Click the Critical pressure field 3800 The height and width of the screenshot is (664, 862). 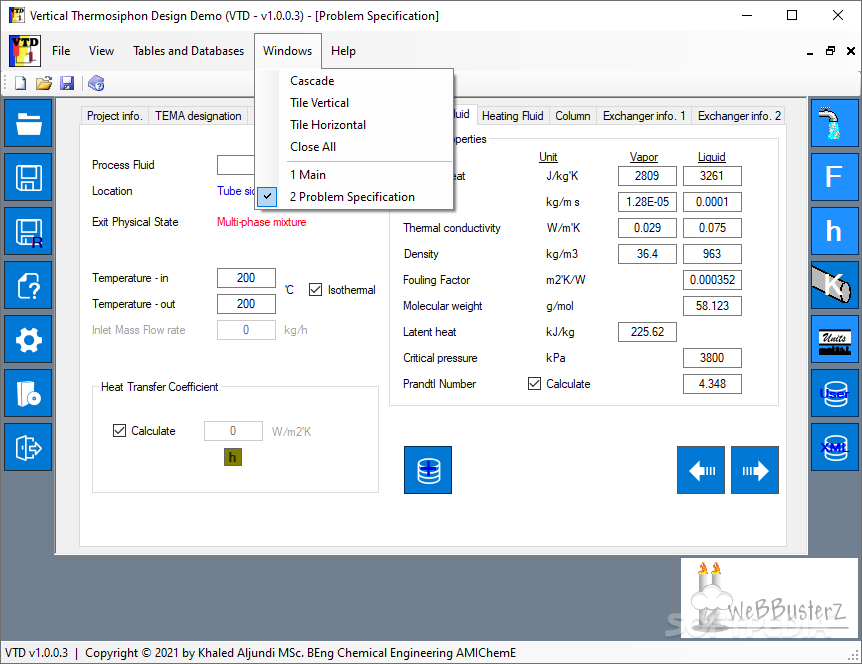pyautogui.click(x=712, y=358)
